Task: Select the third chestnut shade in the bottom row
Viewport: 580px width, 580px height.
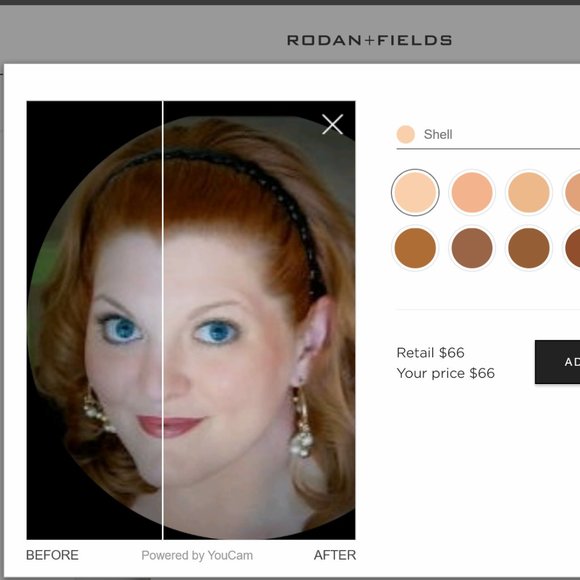Action: (x=529, y=248)
